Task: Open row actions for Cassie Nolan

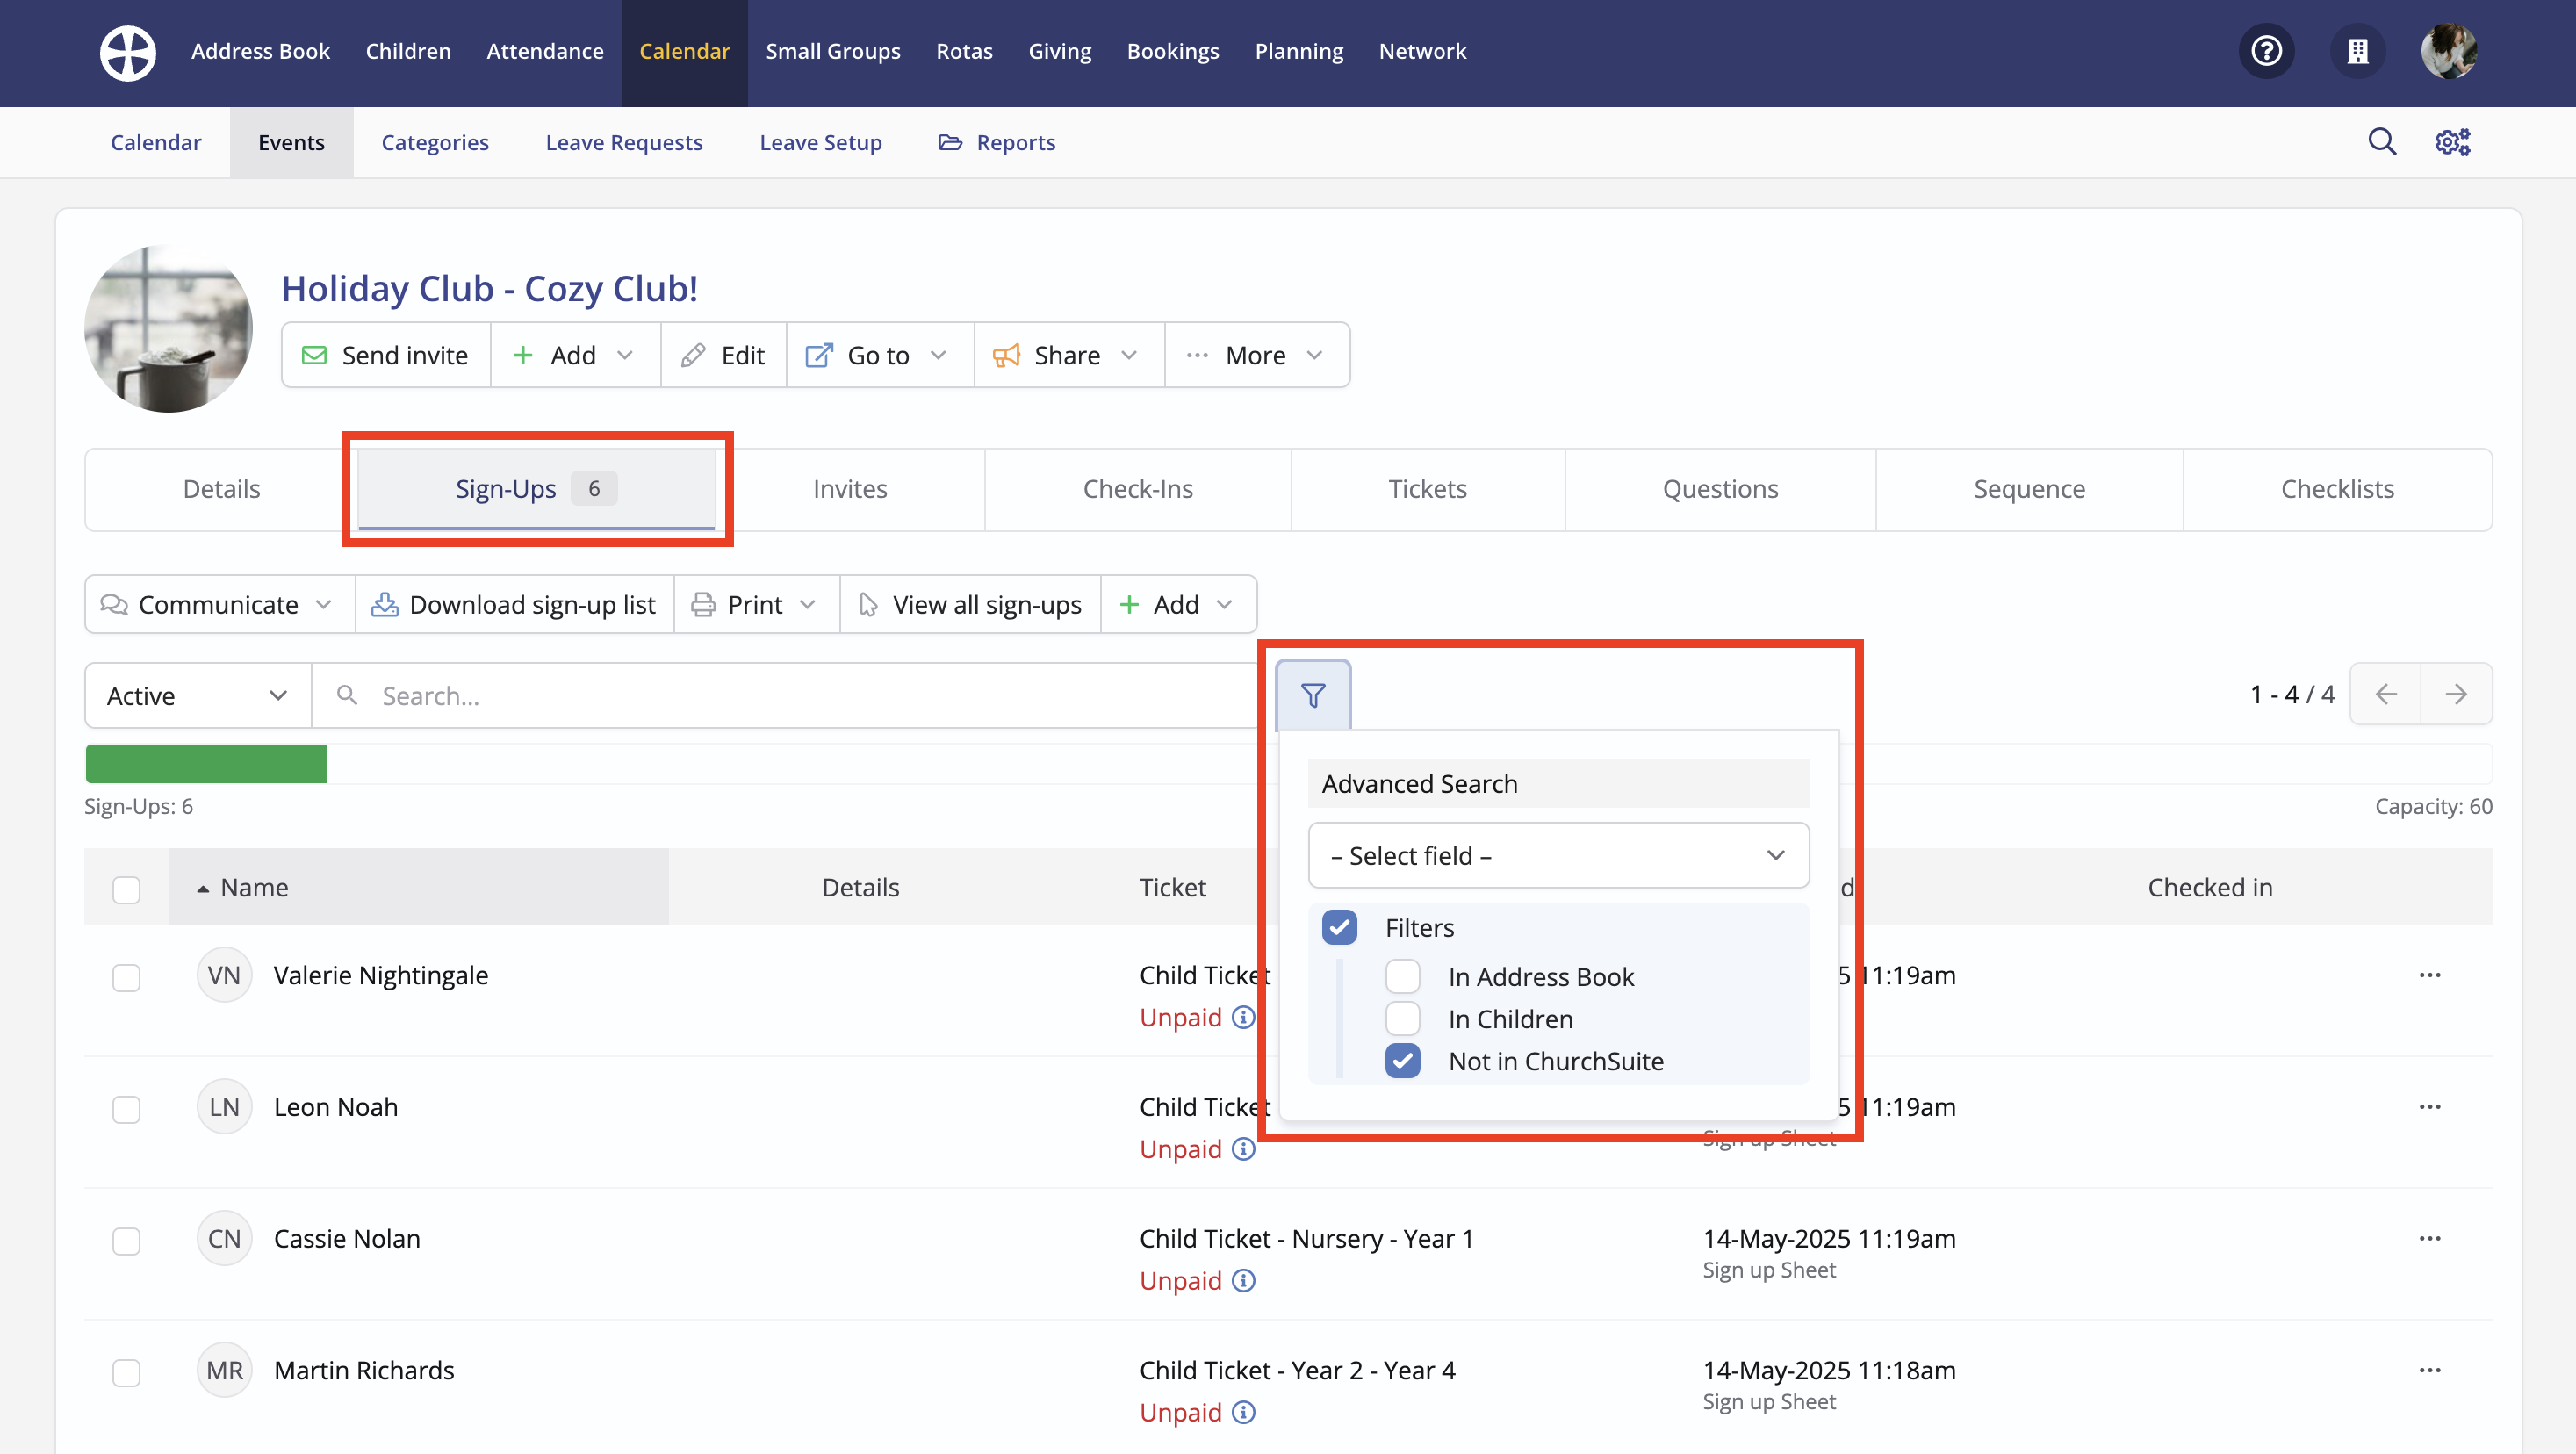Action: pos(2430,1239)
